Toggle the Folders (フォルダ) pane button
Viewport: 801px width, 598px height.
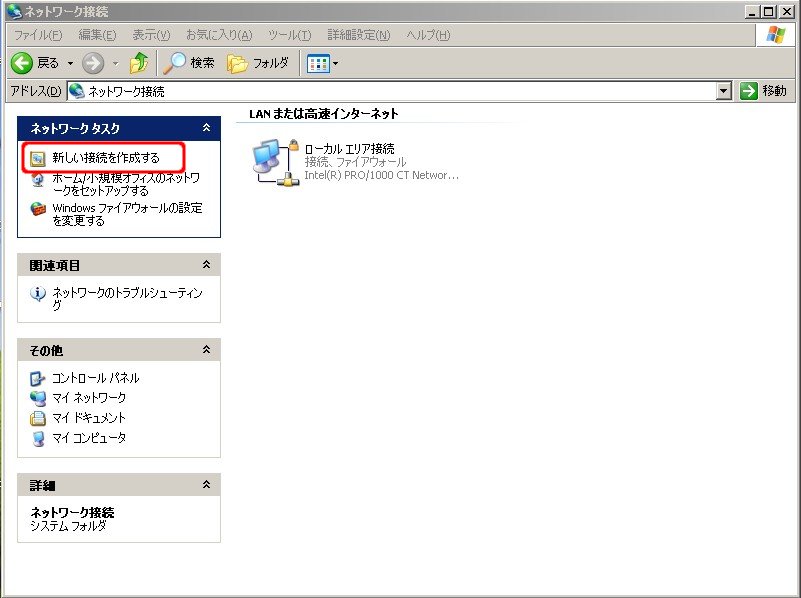tap(258, 63)
